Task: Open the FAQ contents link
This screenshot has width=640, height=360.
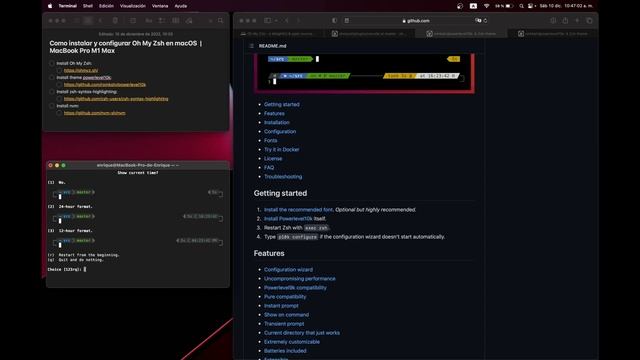Action: point(269,167)
